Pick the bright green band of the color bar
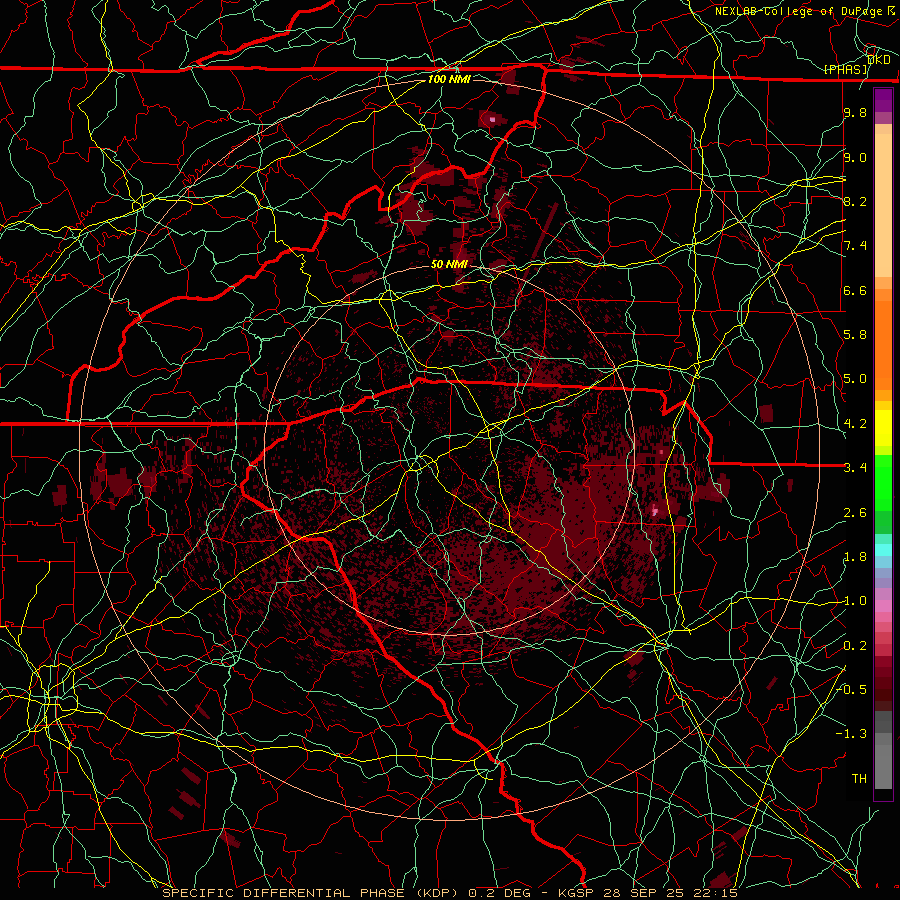Screen dimensions: 900x900 (x=883, y=482)
